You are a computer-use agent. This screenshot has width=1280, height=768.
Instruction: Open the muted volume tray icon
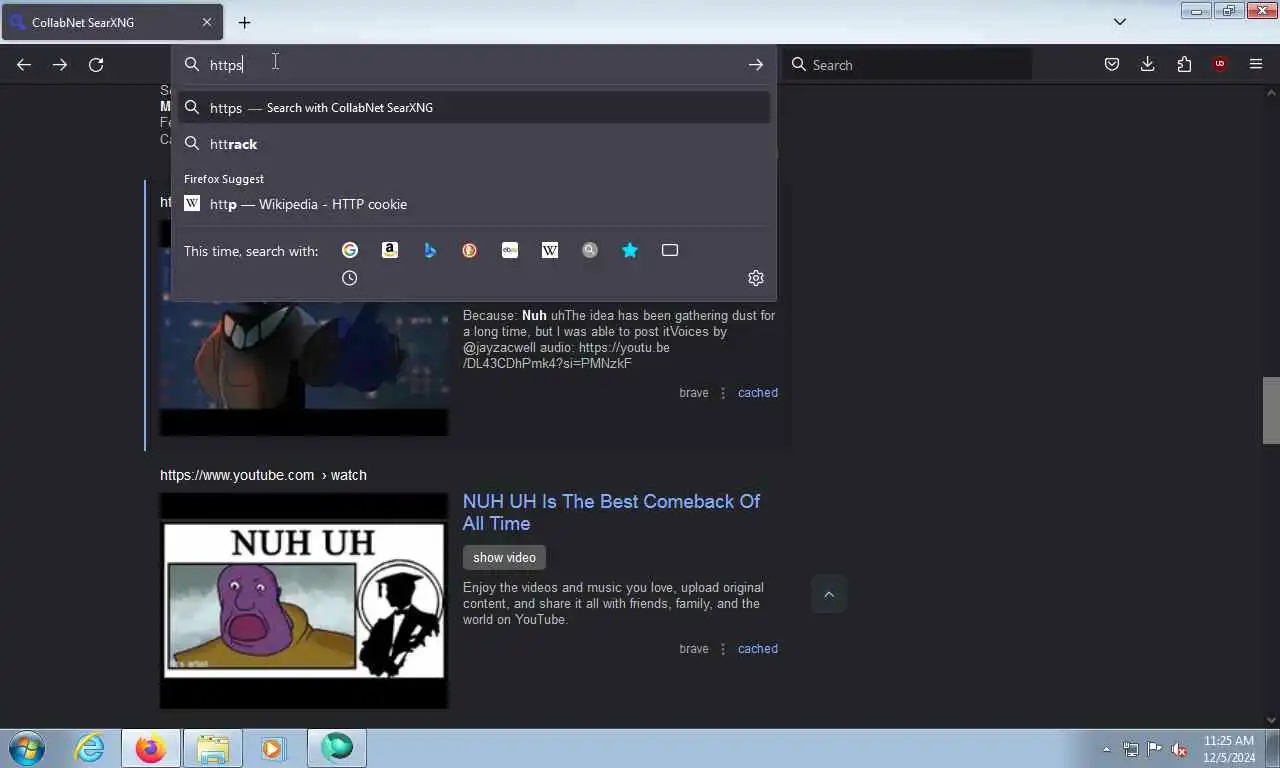coord(1179,749)
